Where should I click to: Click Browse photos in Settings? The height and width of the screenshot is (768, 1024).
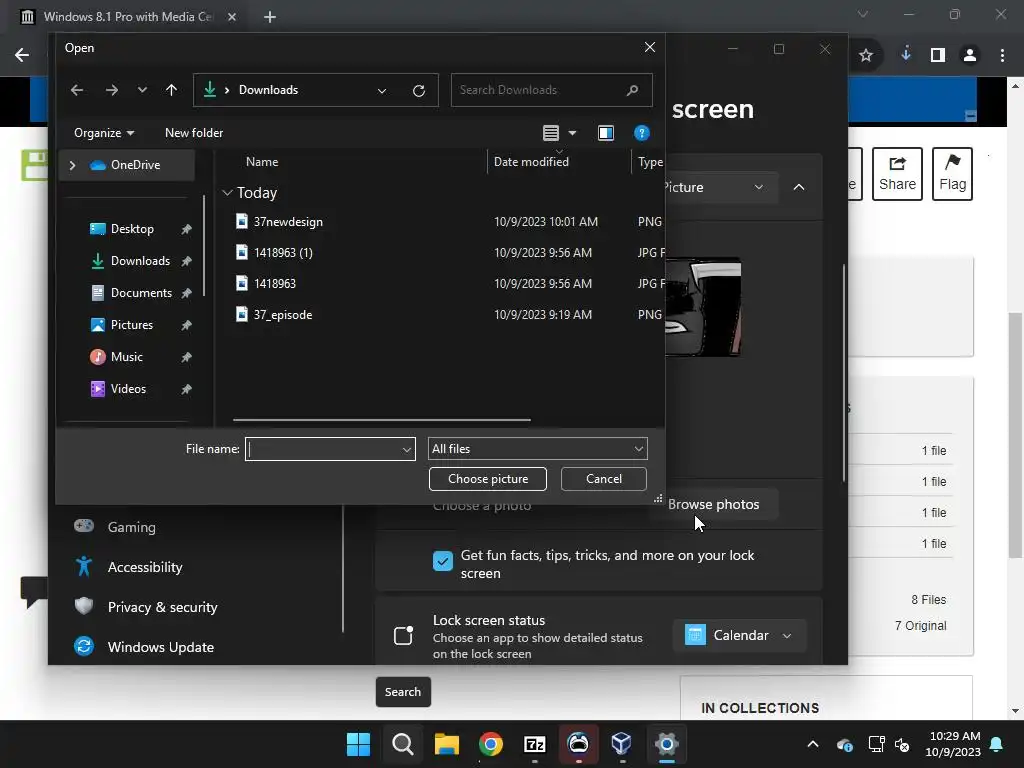click(x=713, y=504)
